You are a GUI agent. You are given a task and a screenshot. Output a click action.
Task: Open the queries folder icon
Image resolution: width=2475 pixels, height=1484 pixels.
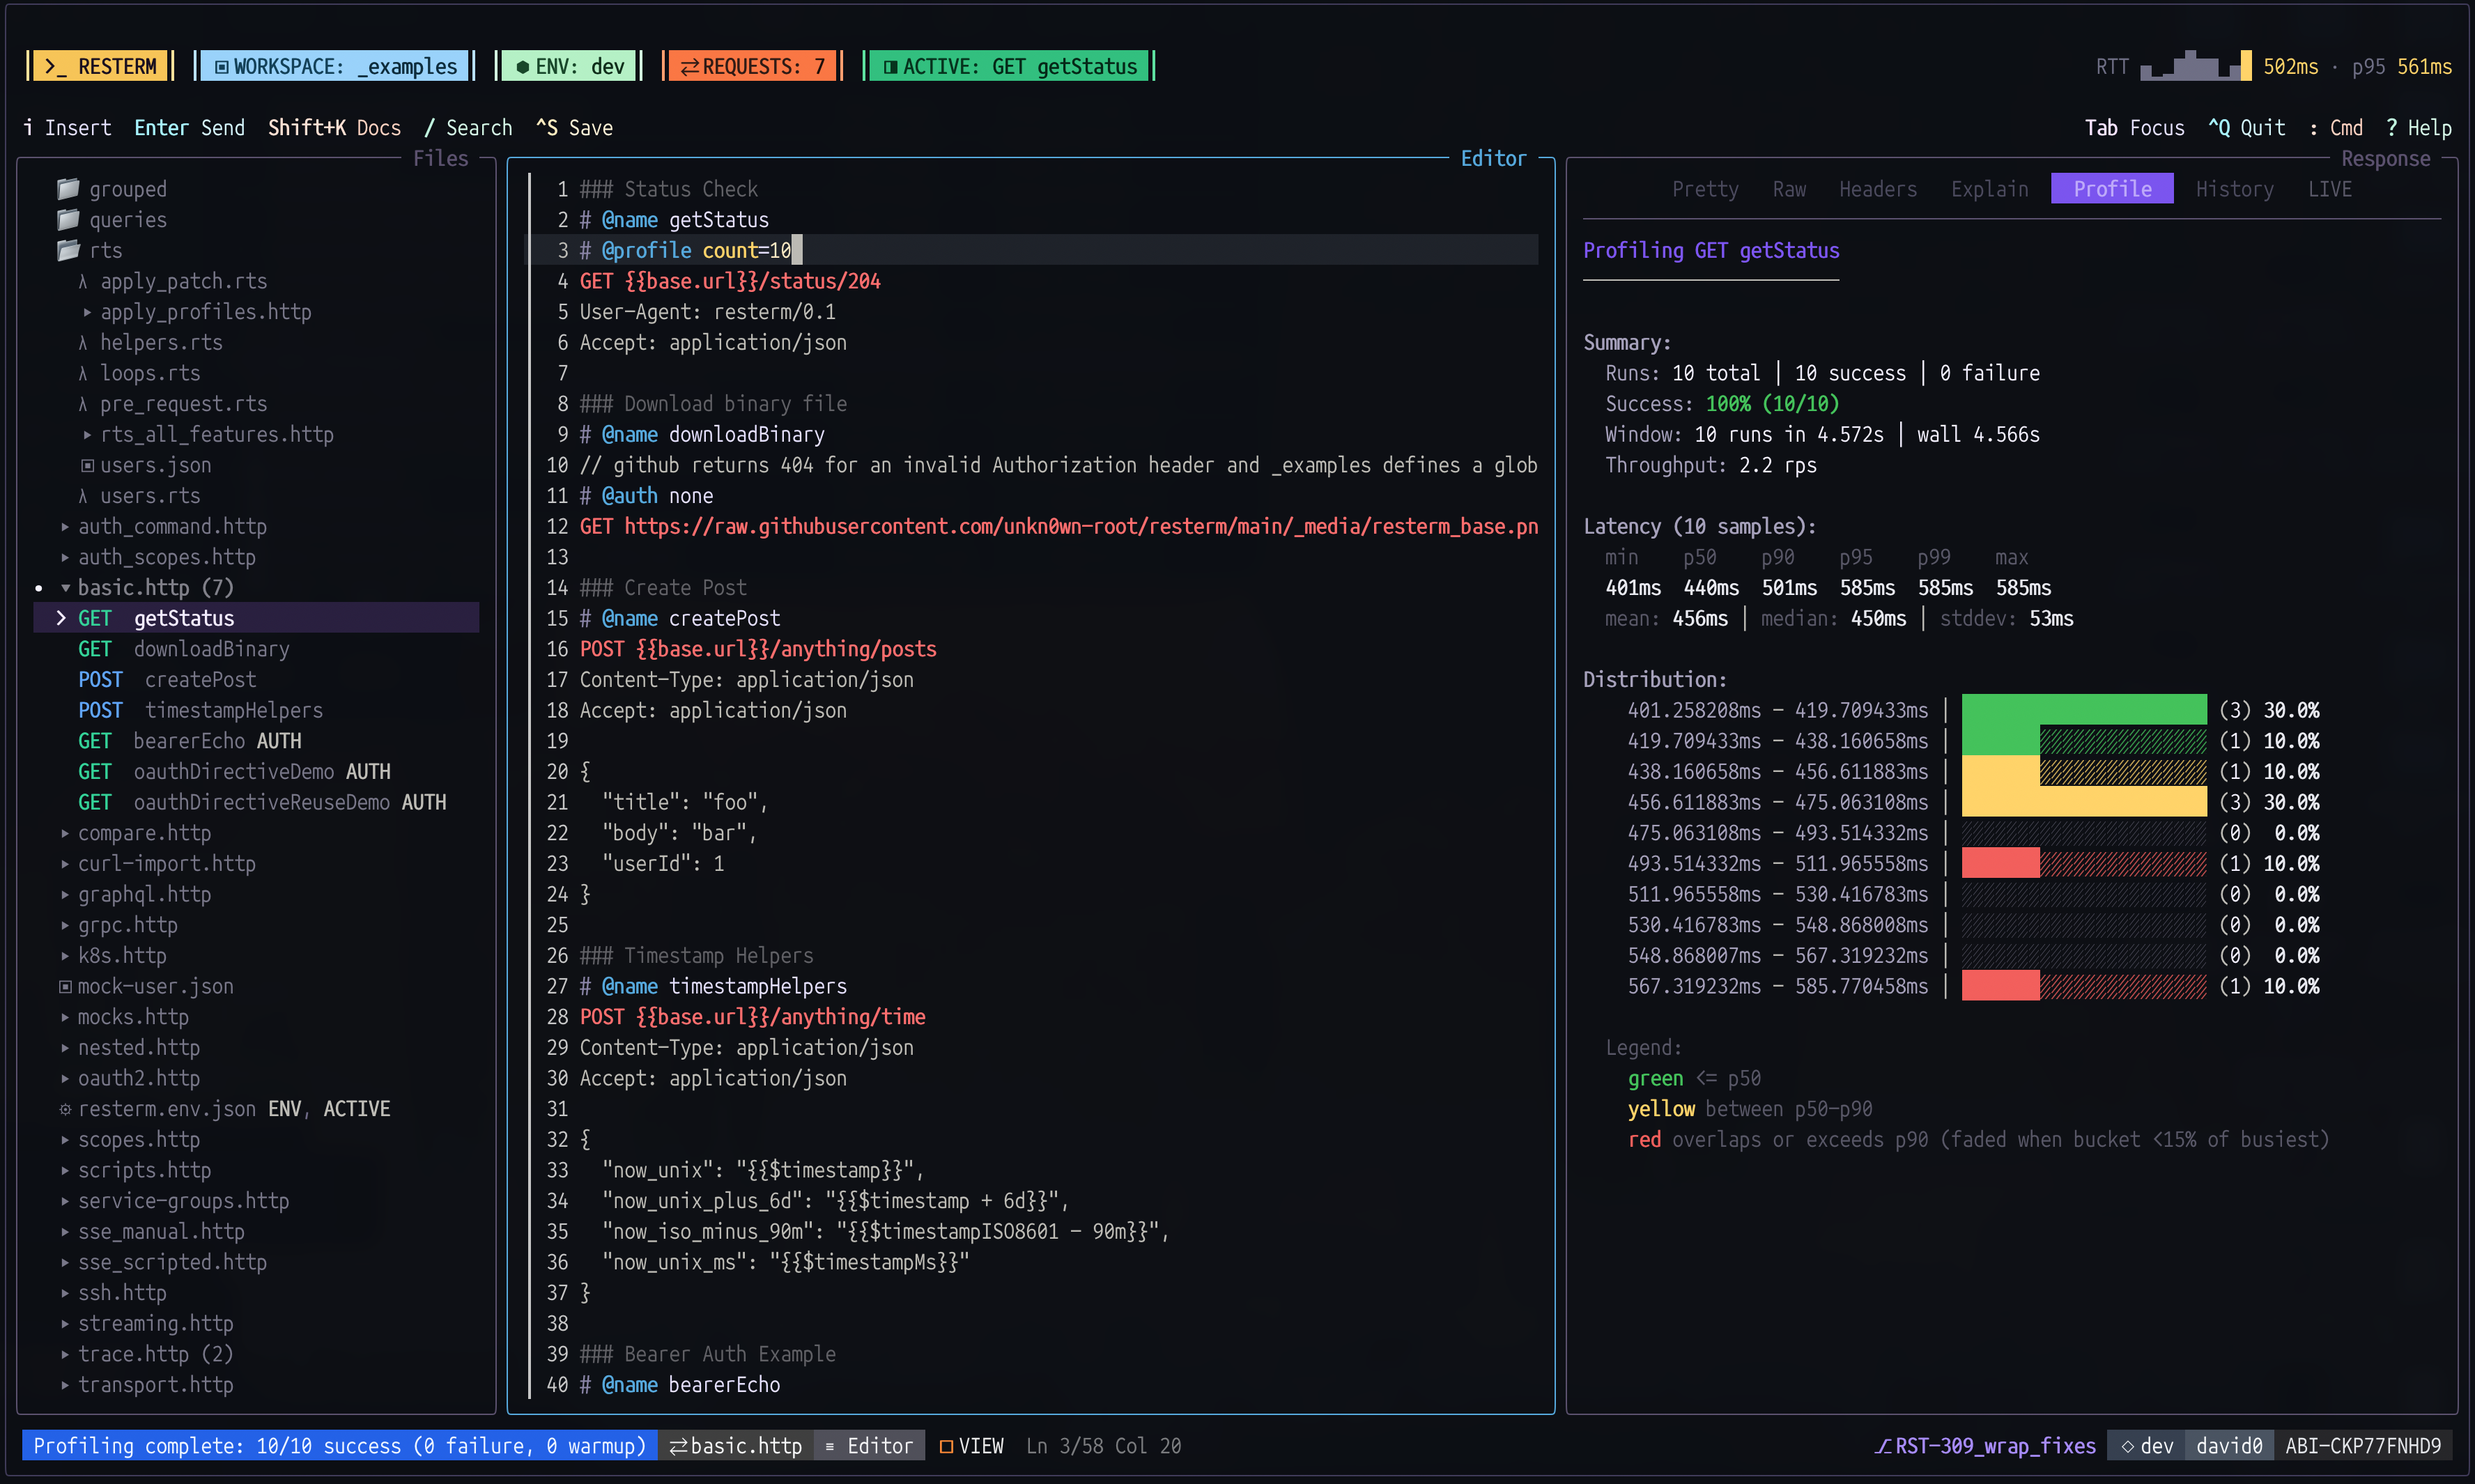click(68, 220)
